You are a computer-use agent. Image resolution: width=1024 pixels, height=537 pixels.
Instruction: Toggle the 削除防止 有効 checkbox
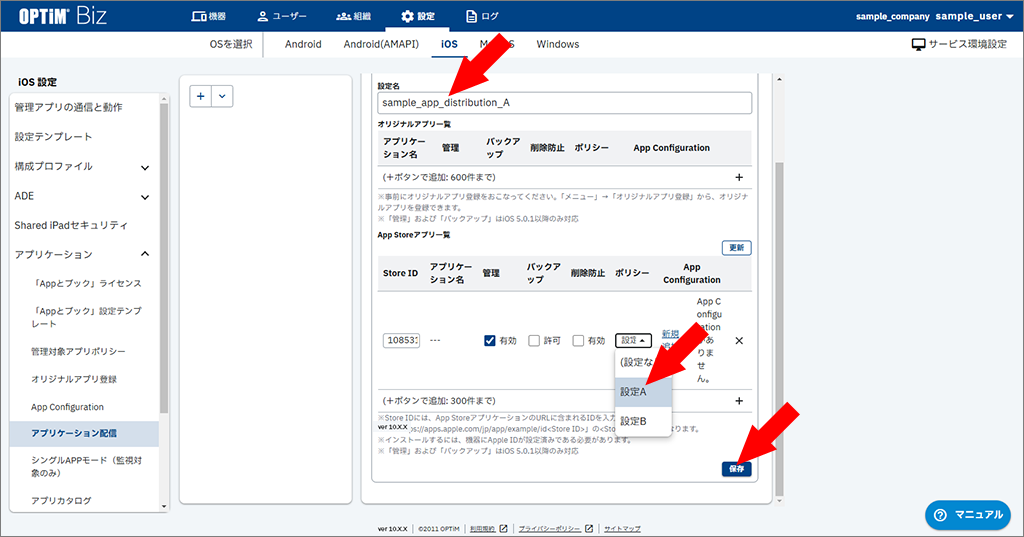pyautogui.click(x=578, y=340)
